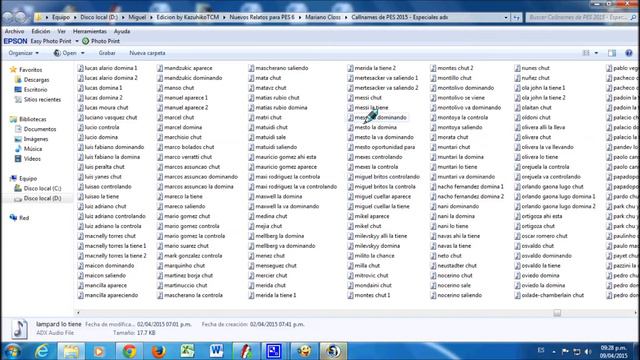Select Bibliotecas in the navigation pane
The width and height of the screenshot is (640, 360).
click(x=33, y=120)
